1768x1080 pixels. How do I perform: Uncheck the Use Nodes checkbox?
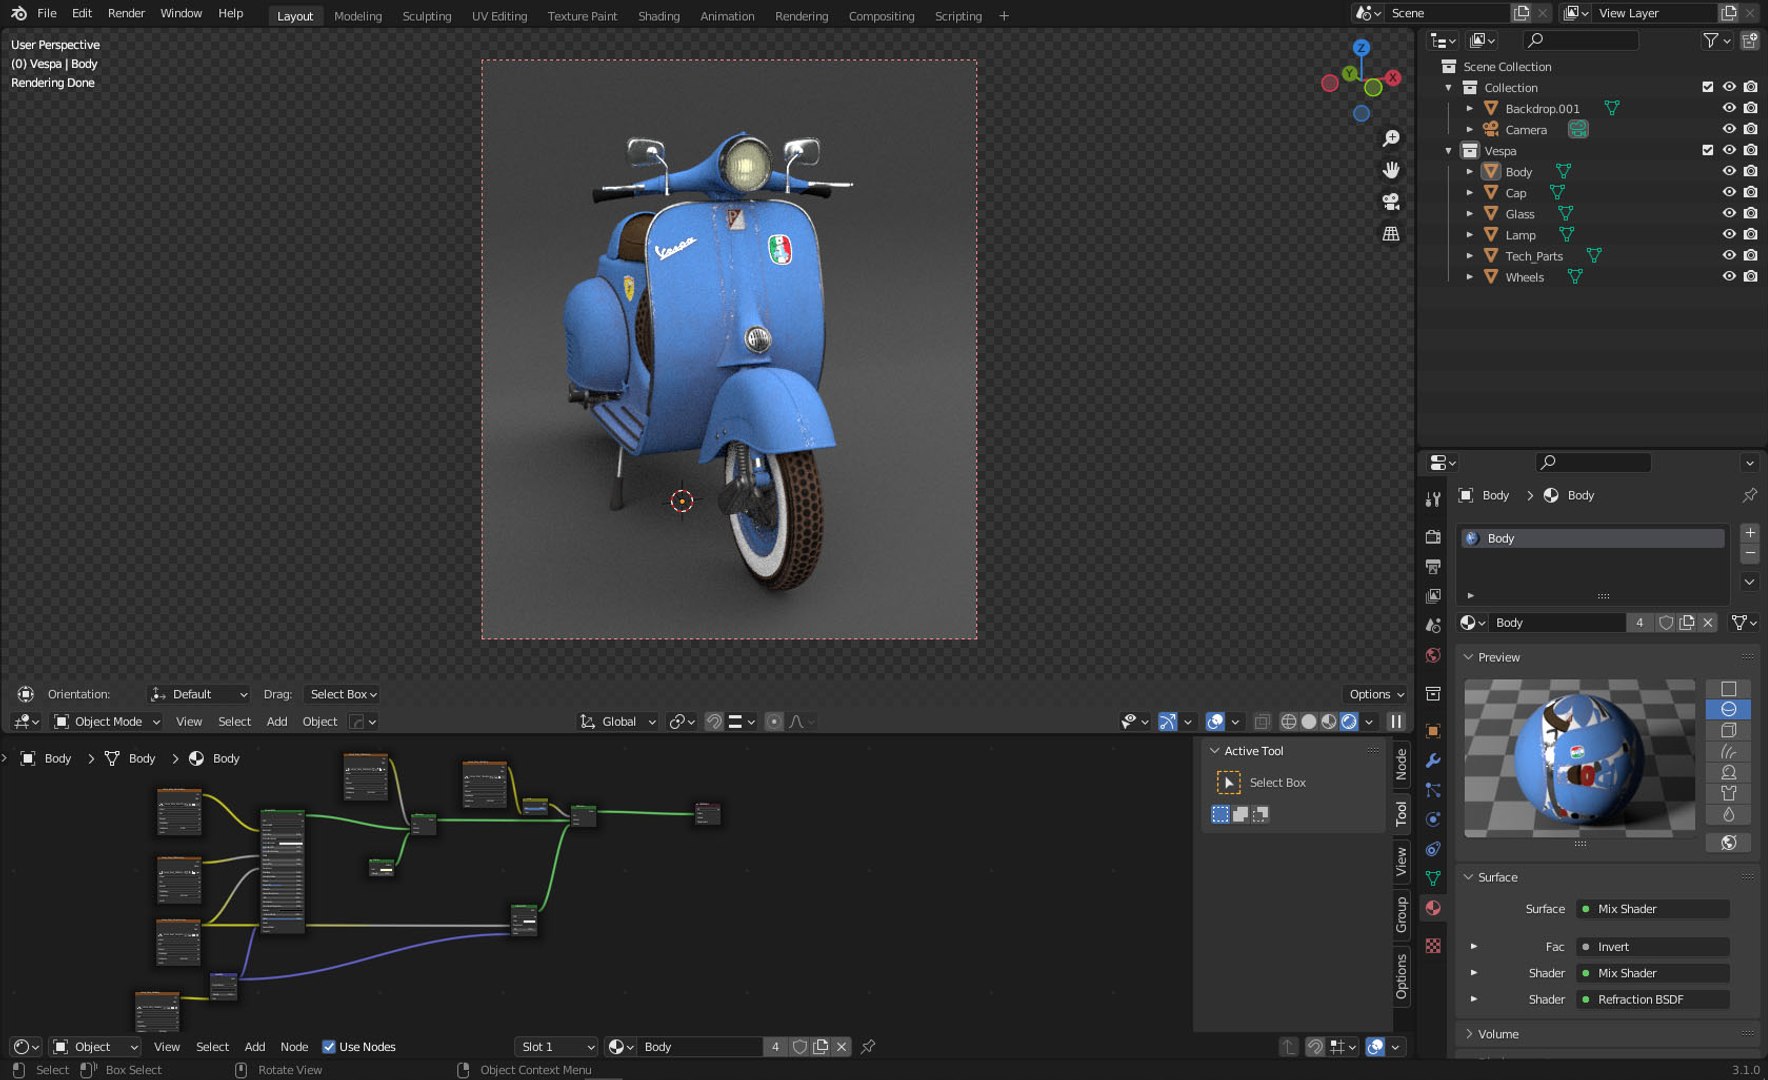click(329, 1047)
